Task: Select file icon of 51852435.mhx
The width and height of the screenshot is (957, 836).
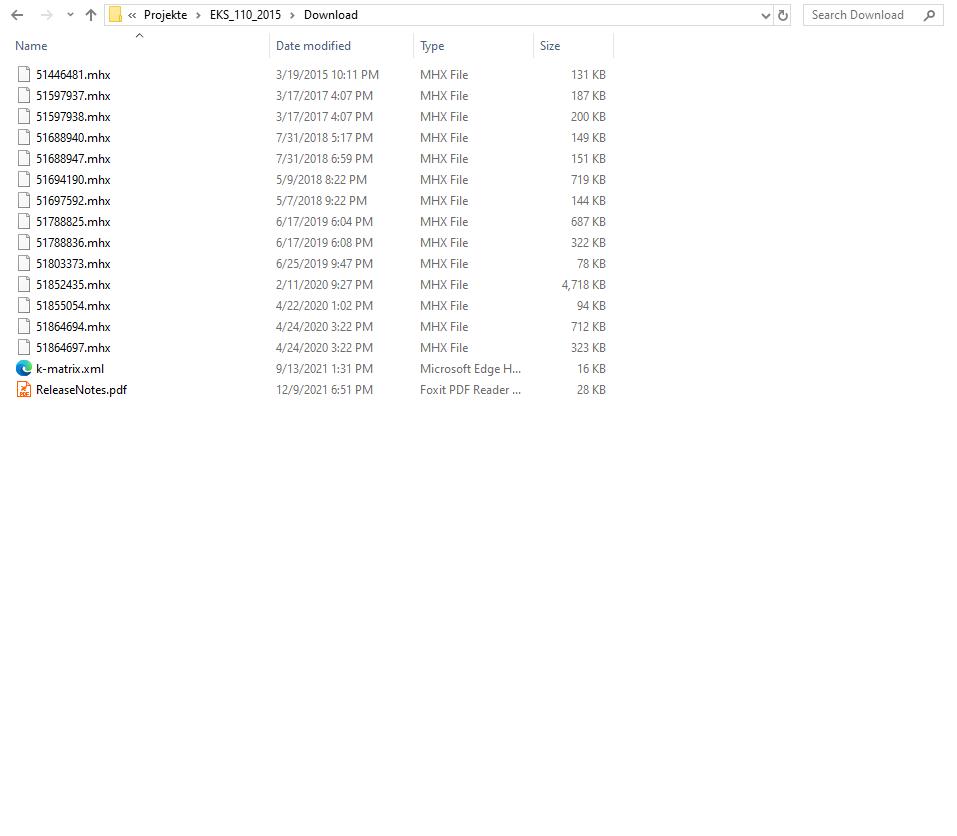Action: point(24,284)
